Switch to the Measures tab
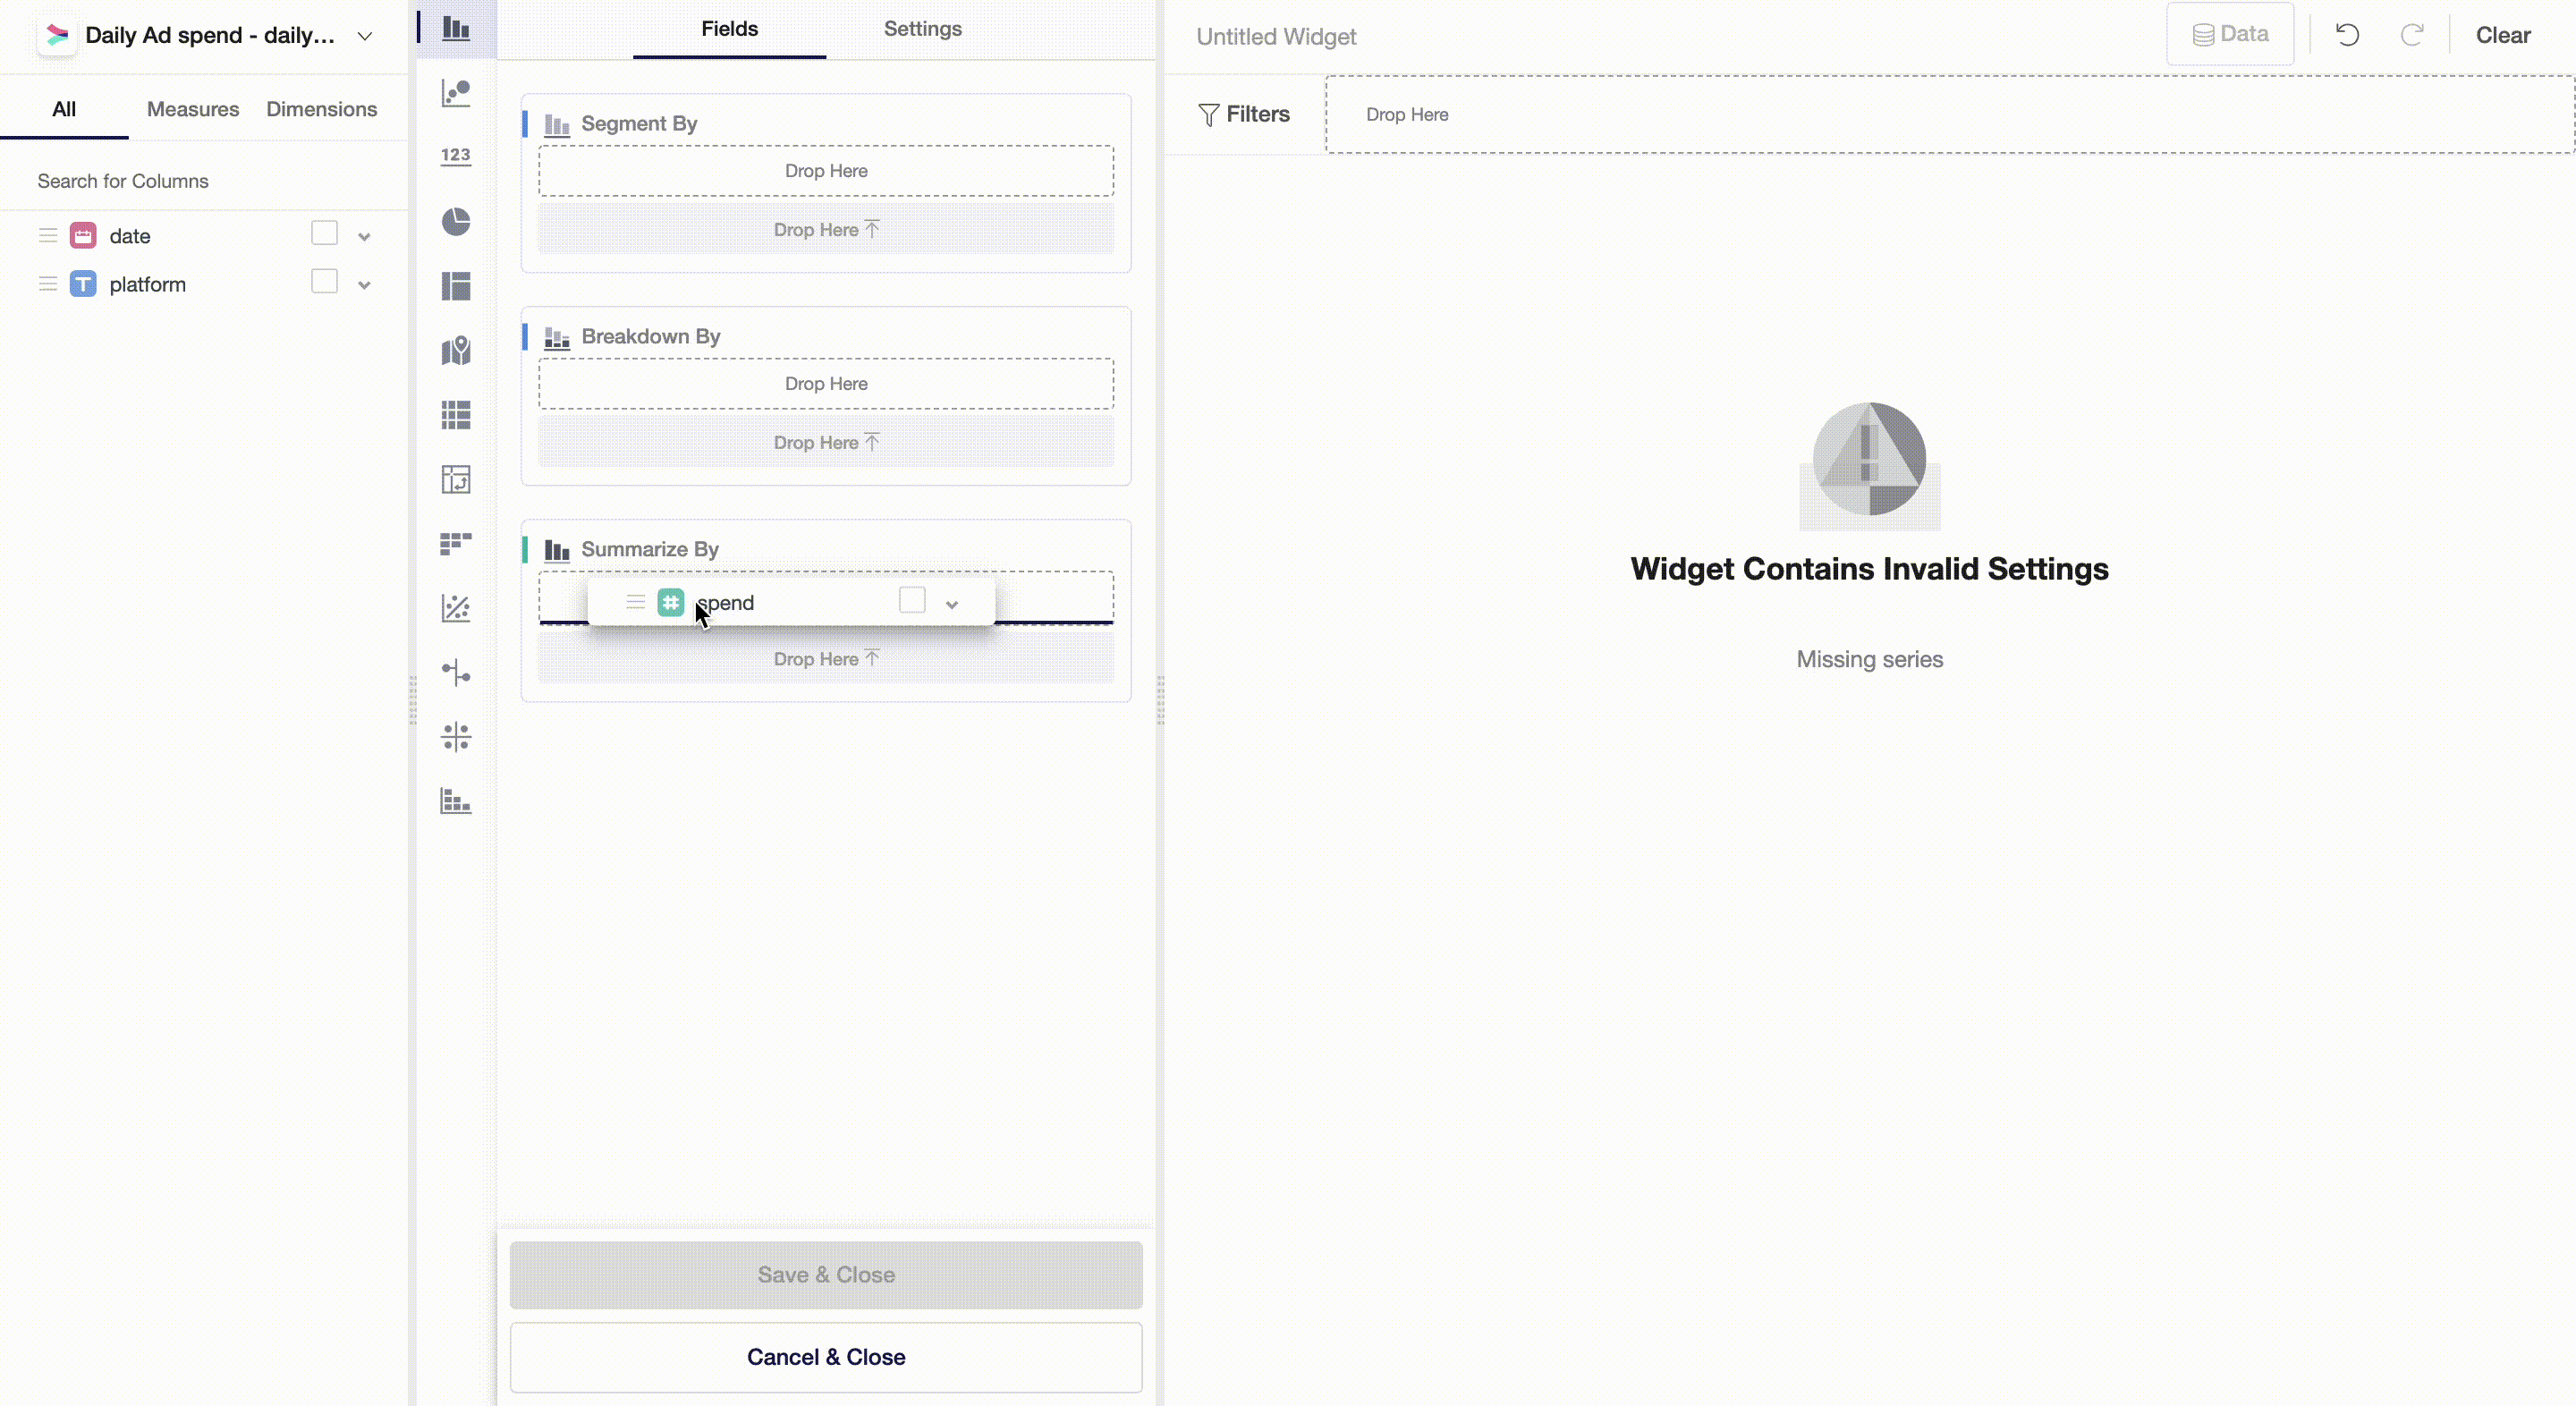 [193, 109]
